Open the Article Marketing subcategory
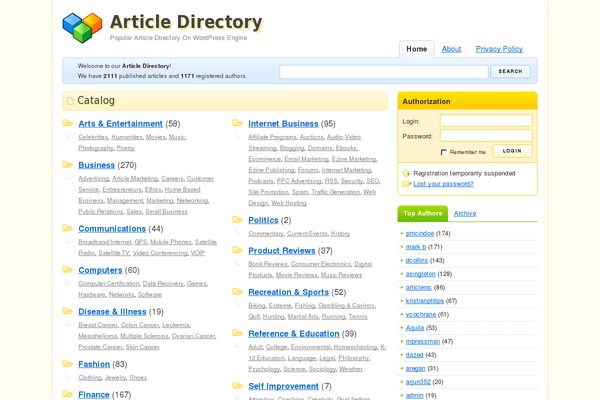Image resolution: width=600 pixels, height=400 pixels. 135,179
